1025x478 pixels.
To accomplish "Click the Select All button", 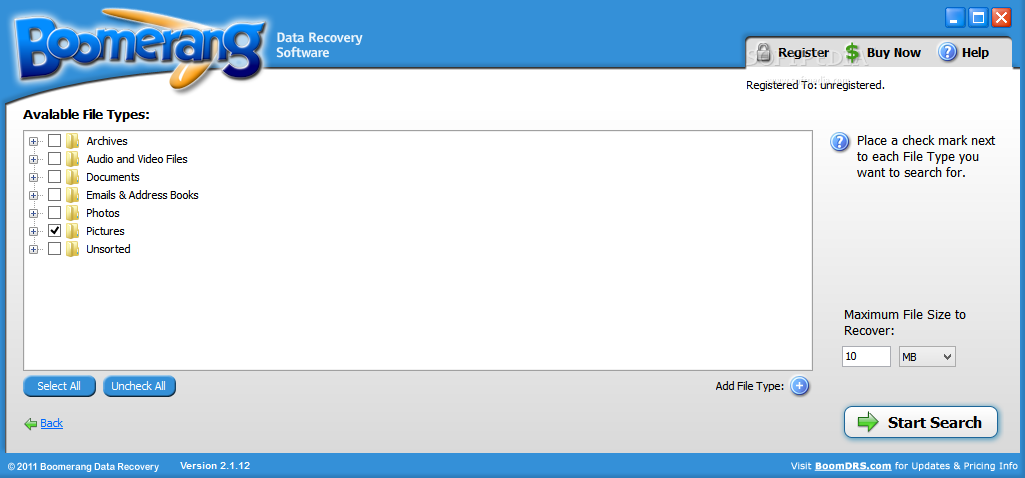I will 59,386.
